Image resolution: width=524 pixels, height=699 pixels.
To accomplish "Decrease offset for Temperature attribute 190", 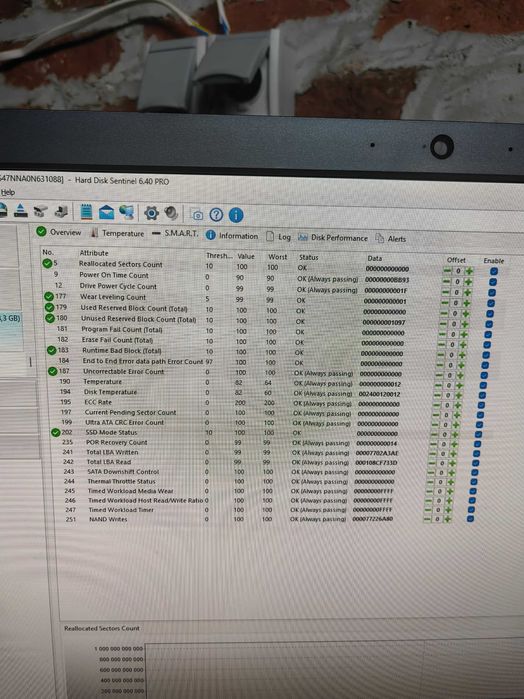I will point(438,385).
